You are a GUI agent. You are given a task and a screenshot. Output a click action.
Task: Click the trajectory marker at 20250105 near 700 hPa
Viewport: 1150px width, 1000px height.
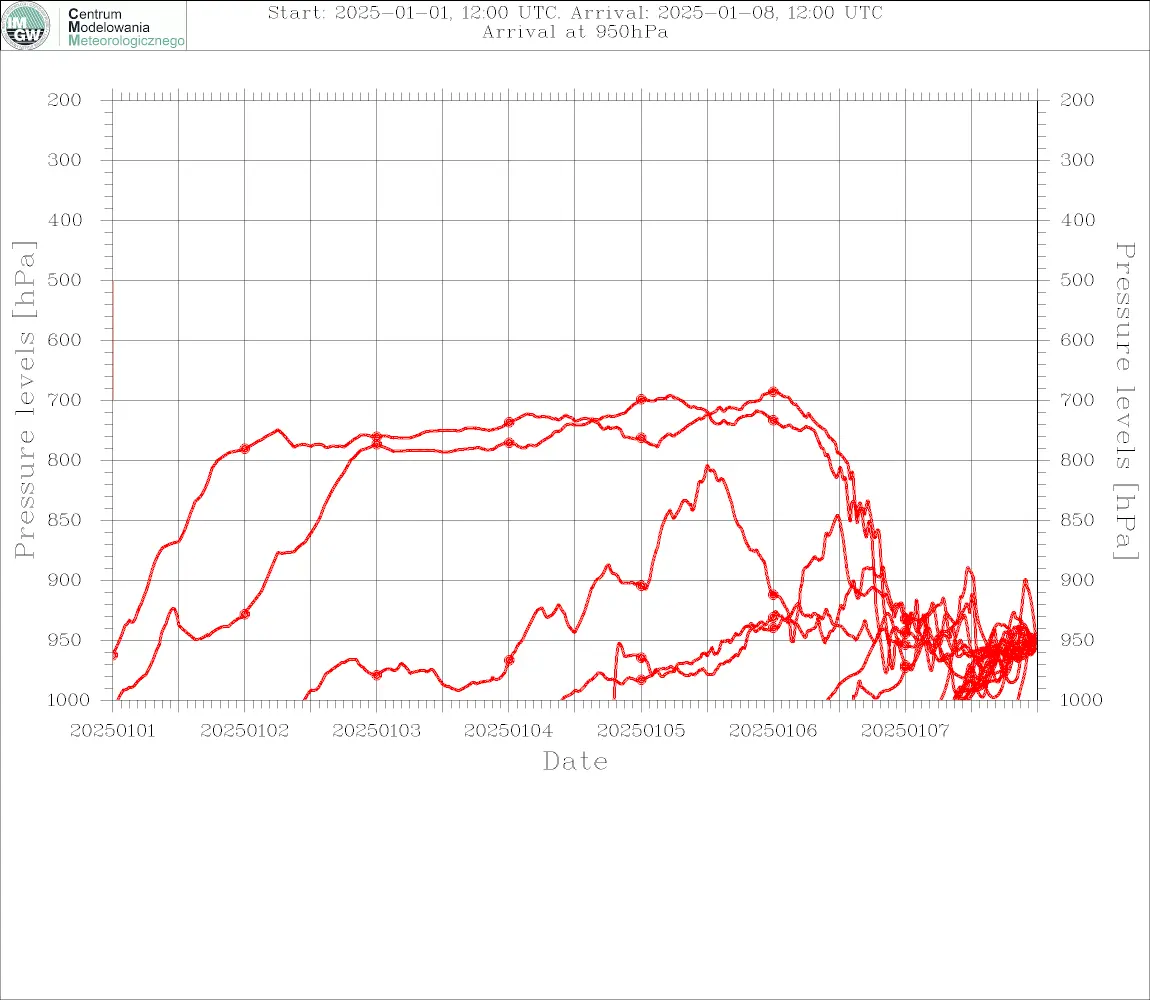pyautogui.click(x=642, y=399)
